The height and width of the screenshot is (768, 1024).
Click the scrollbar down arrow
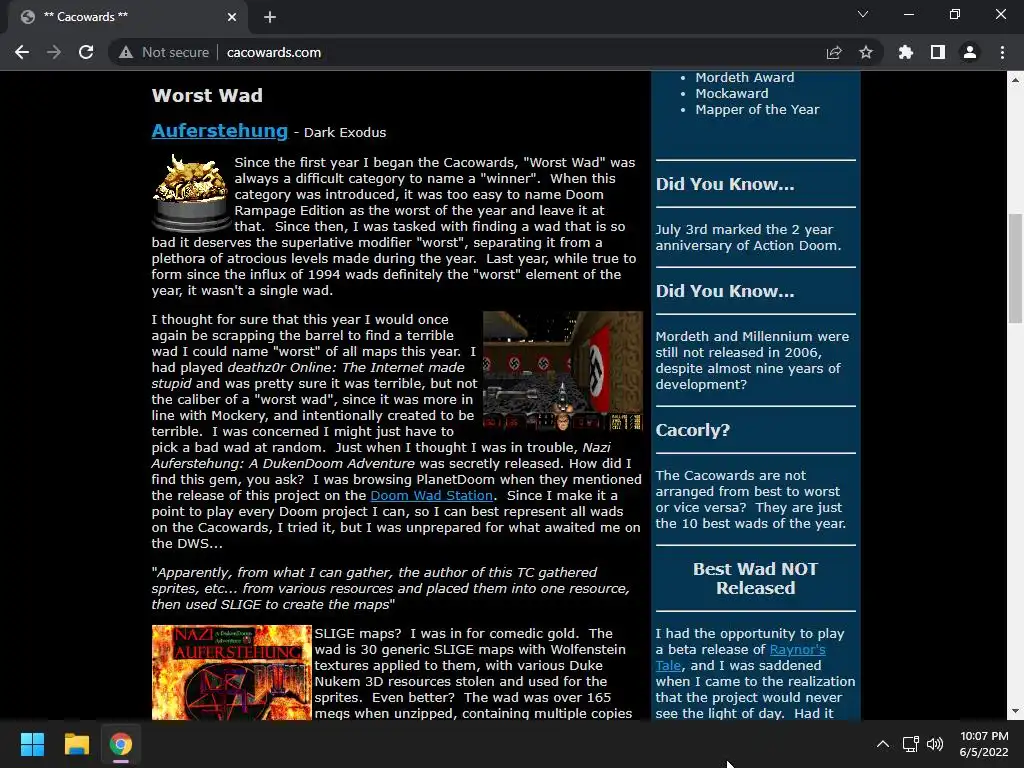pyautogui.click(x=1015, y=711)
